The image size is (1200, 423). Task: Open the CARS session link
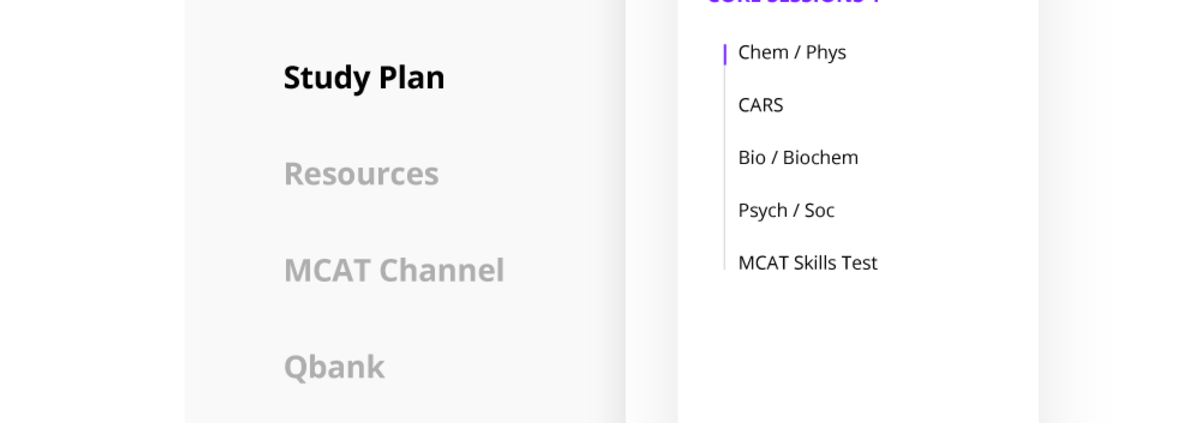pyautogui.click(x=760, y=105)
